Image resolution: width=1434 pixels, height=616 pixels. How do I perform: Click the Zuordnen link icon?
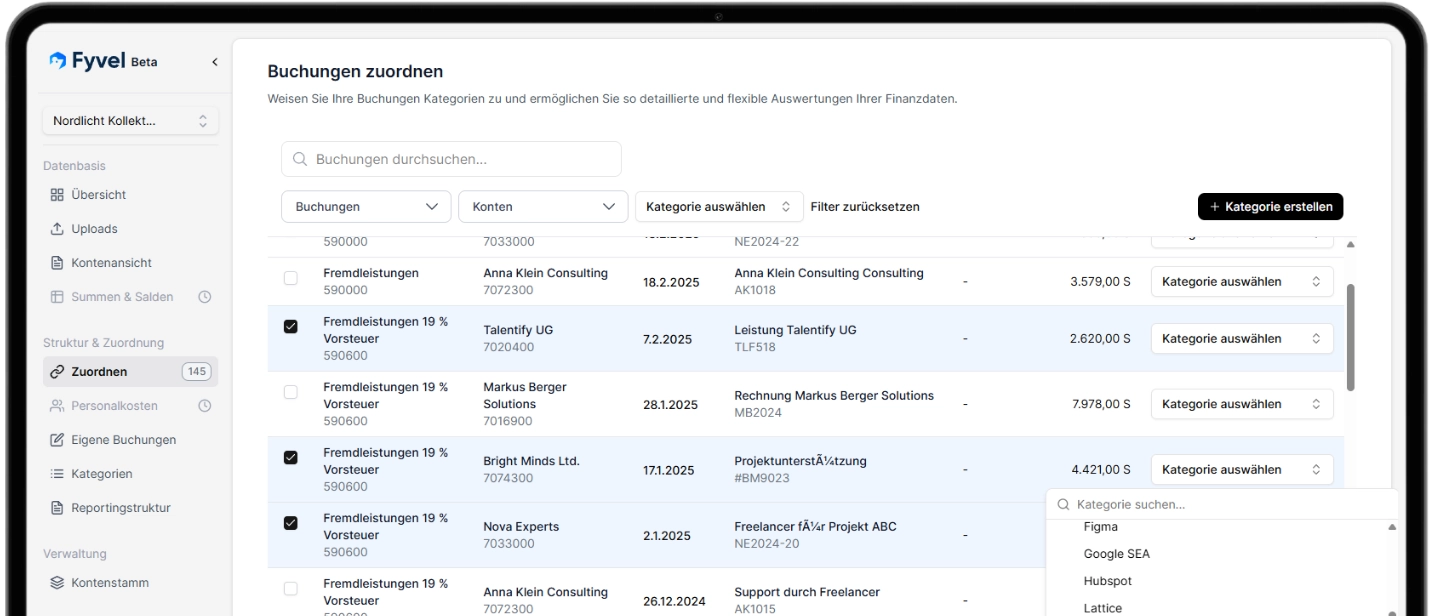(57, 372)
